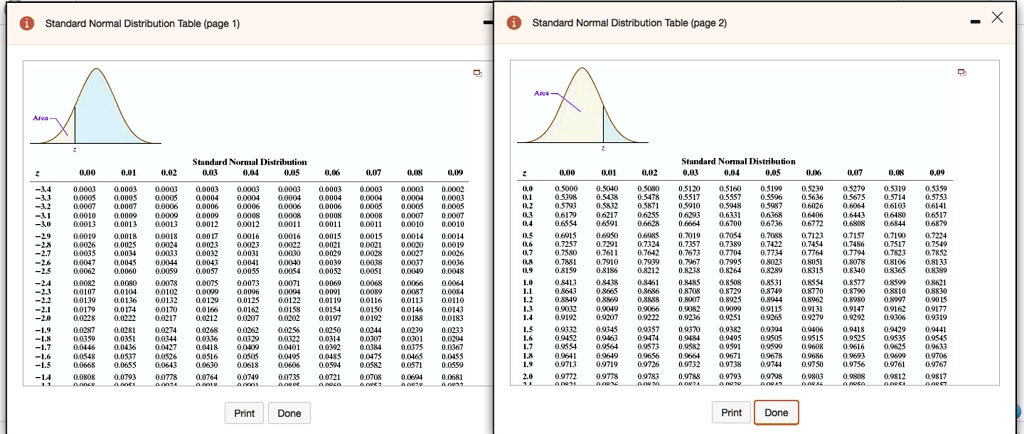The width and height of the screenshot is (1024, 434).
Task: Click the 'Standard Normal Distribution' heading on page 1
Action: tap(249, 161)
